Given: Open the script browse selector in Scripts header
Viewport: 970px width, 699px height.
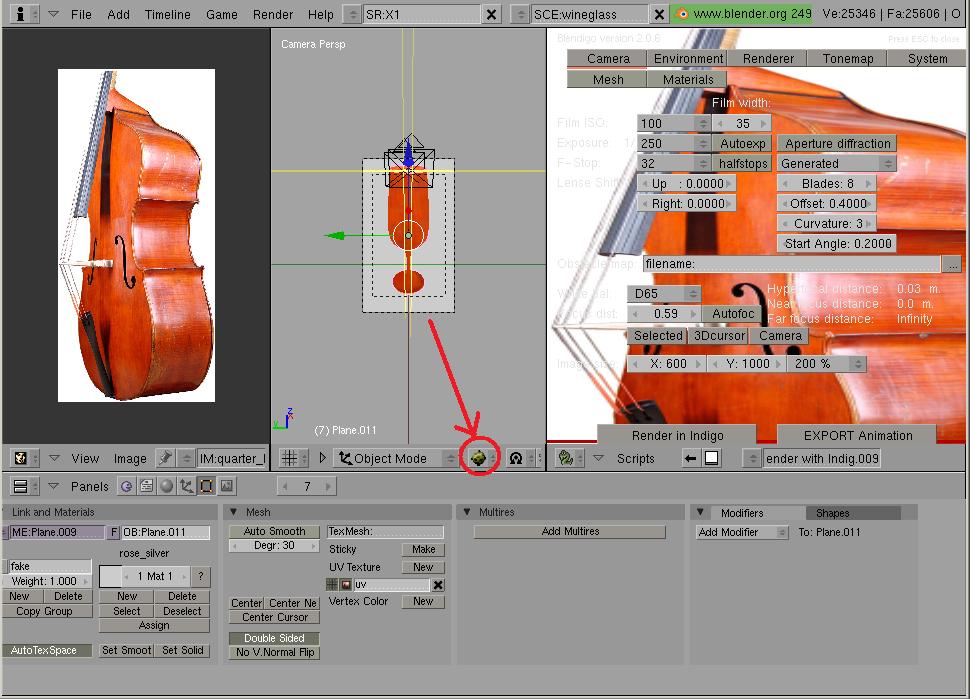Looking at the screenshot, I should [752, 458].
